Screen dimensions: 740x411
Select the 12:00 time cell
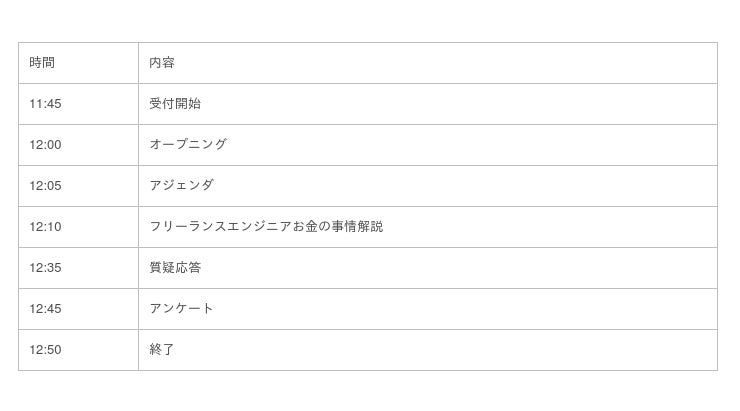[x=45, y=145]
